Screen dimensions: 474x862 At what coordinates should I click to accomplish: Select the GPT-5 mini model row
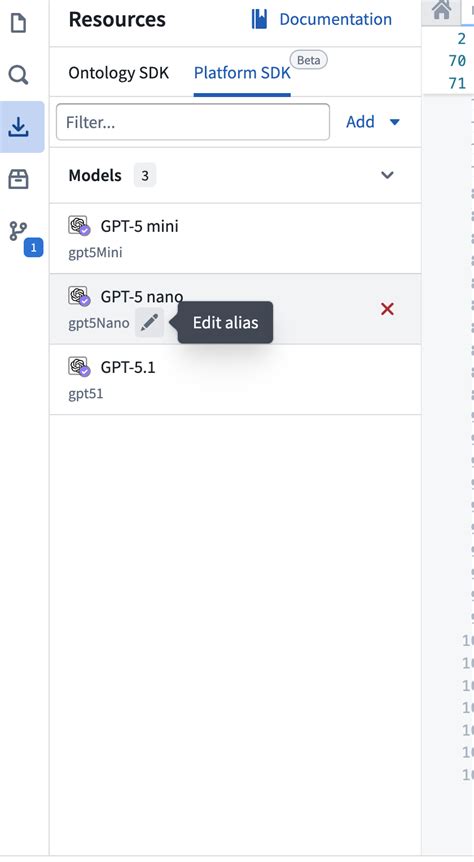[235, 239]
